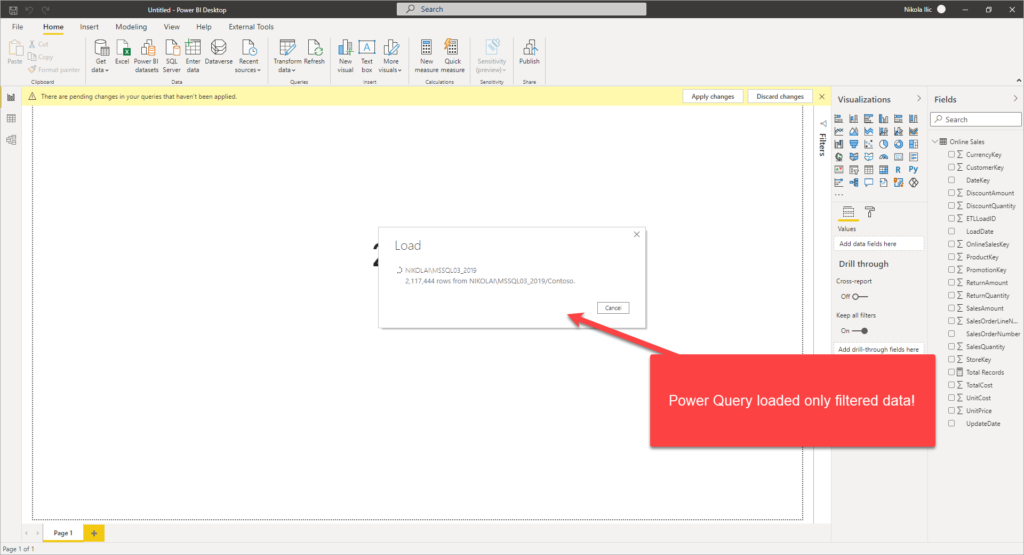Image resolution: width=1024 pixels, height=555 pixels.
Task: Check the ProductKey field
Action: [x=952, y=257]
